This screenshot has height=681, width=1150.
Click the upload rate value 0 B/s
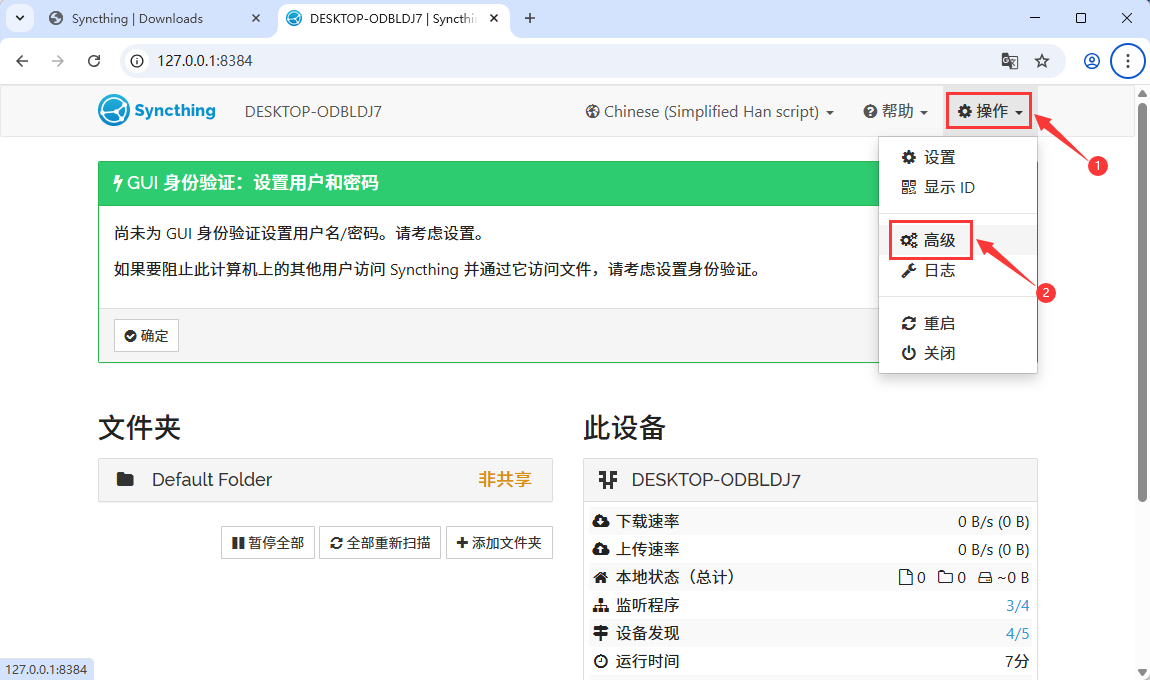[x=994, y=550]
